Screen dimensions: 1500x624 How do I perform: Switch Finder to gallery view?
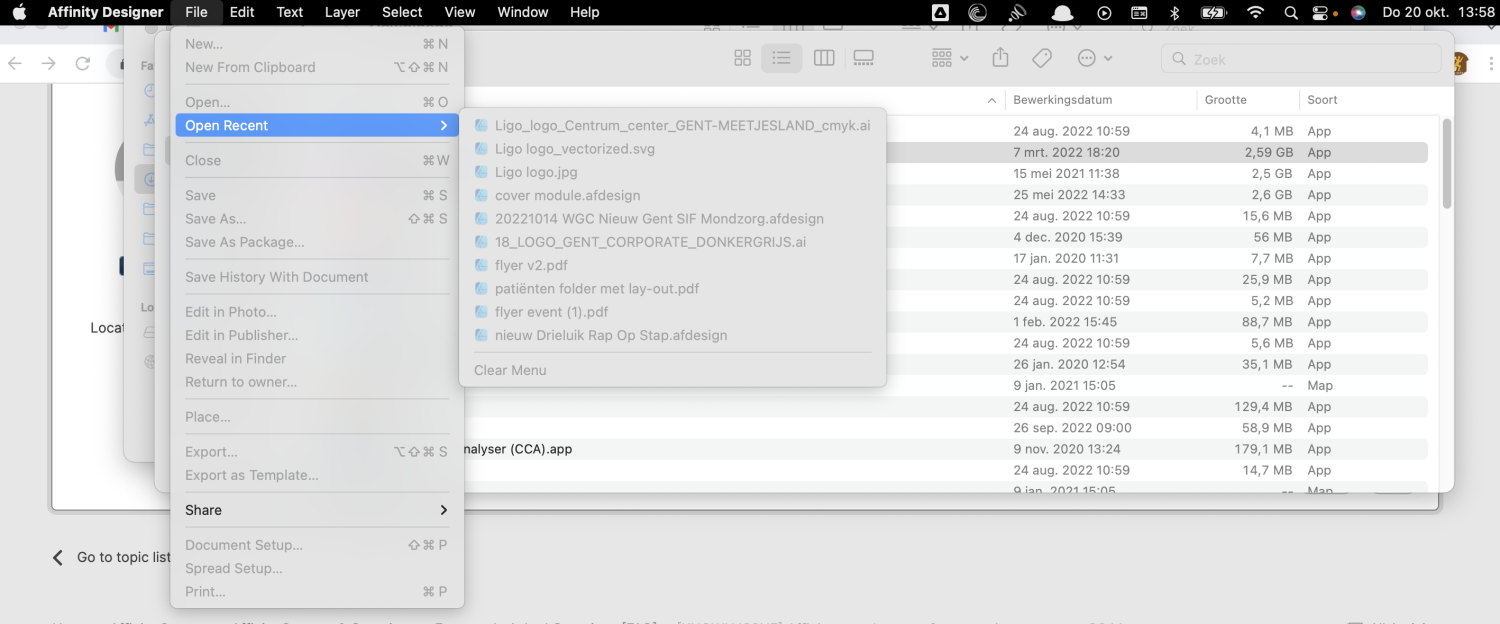click(x=864, y=59)
